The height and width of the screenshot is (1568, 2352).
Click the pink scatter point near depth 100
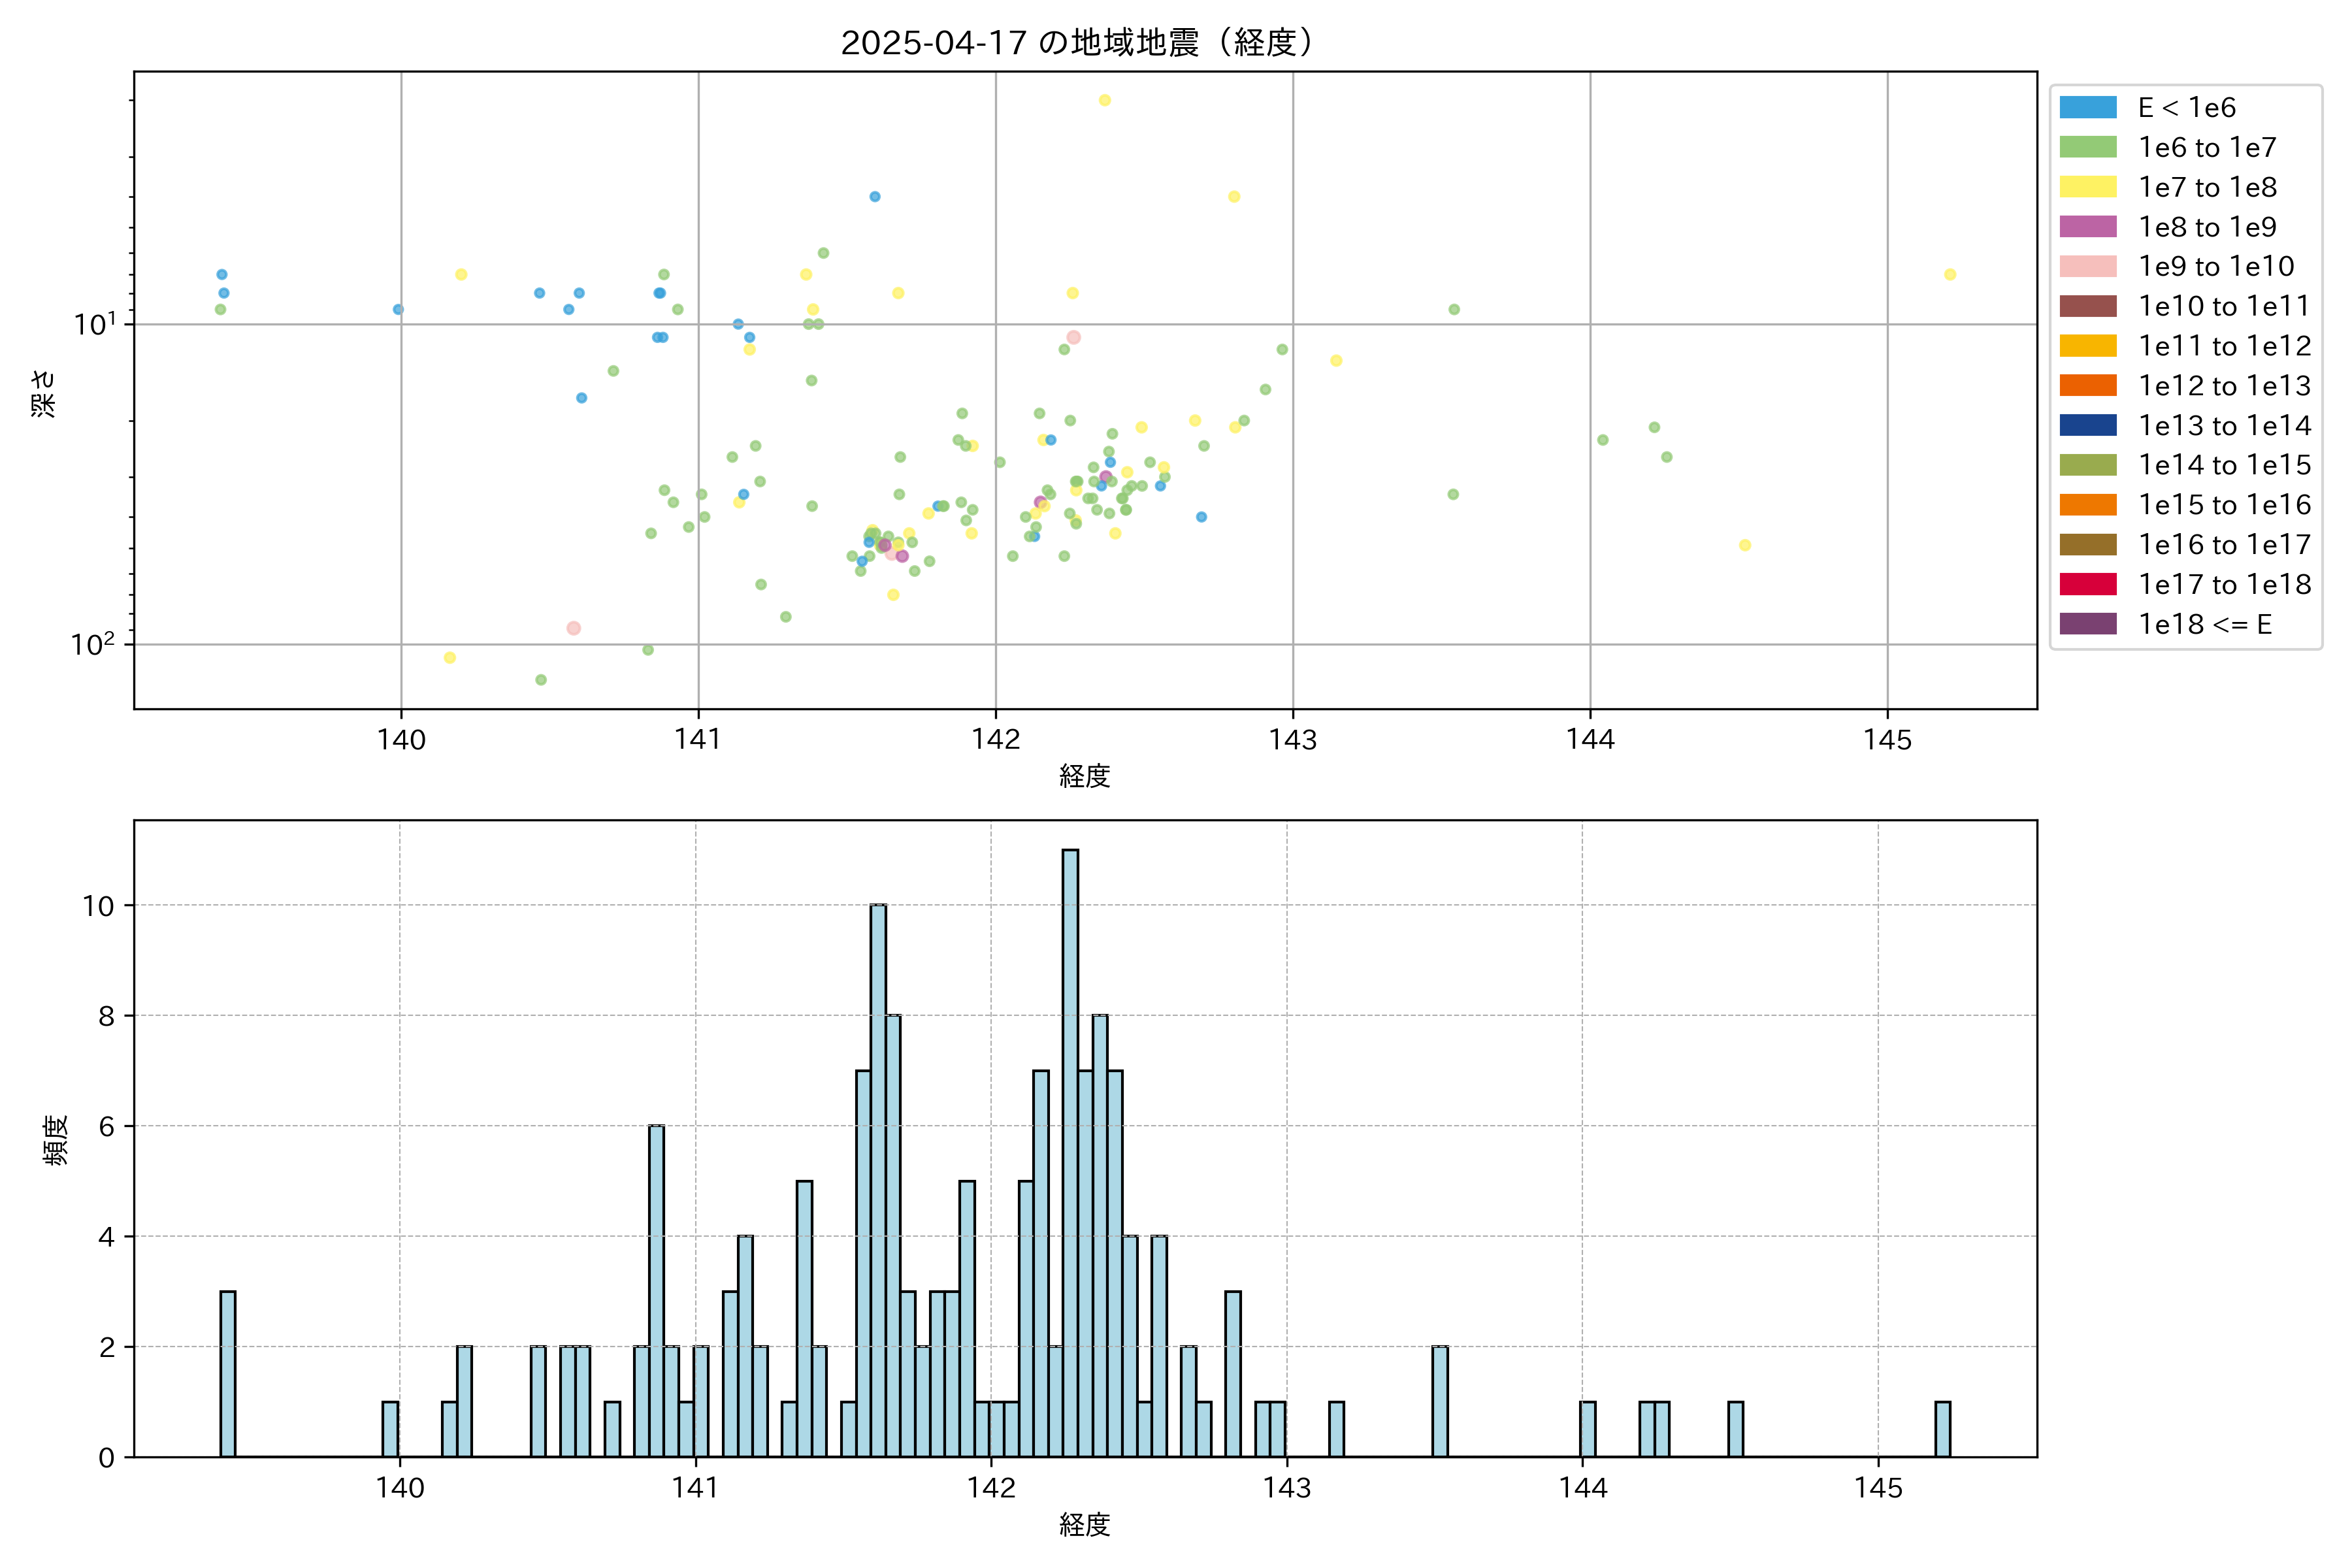pos(573,629)
